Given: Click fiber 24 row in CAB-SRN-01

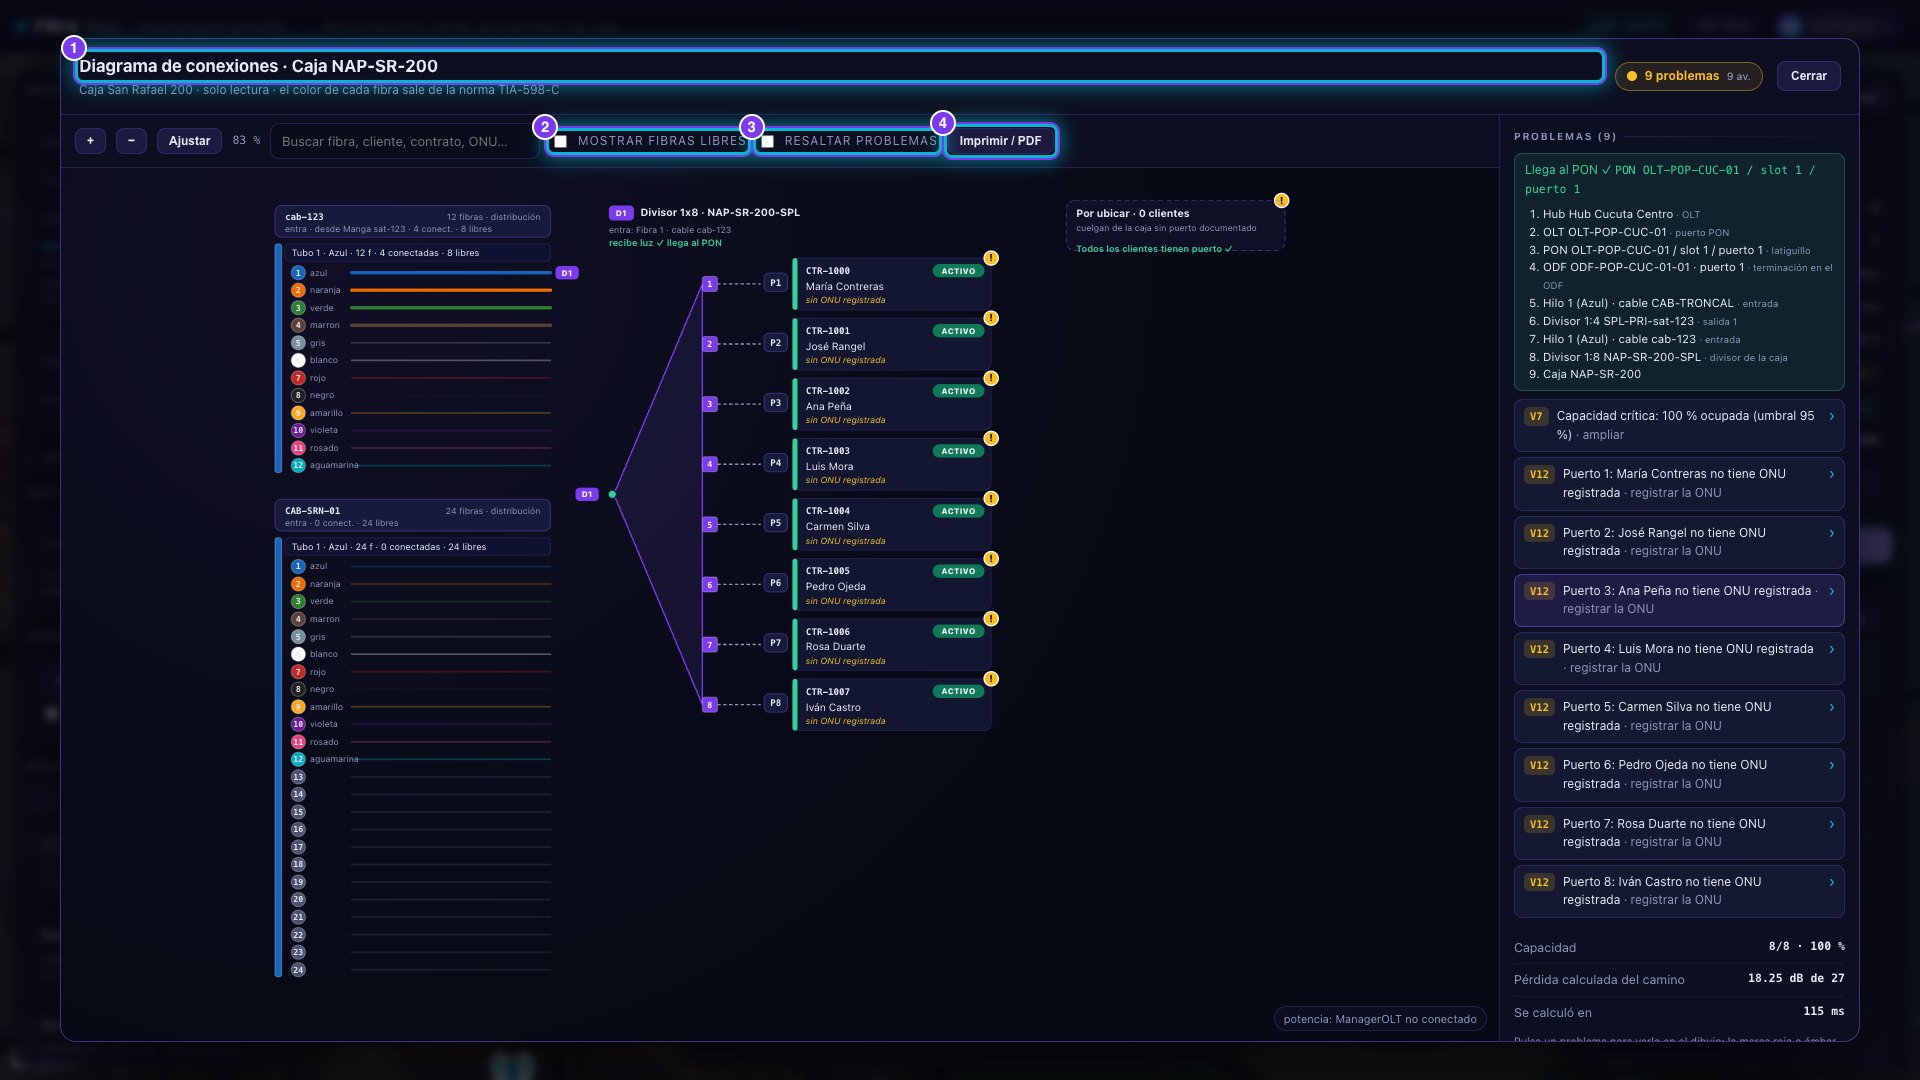Looking at the screenshot, I should pos(420,970).
